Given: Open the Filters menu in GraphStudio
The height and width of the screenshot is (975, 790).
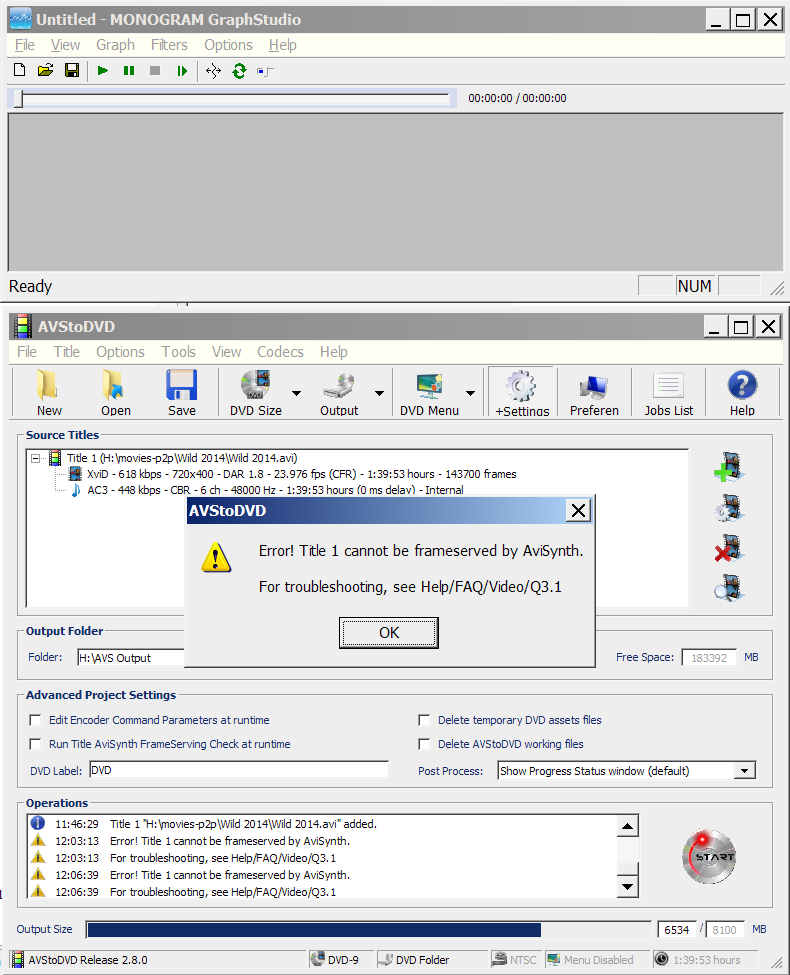Looking at the screenshot, I should tap(169, 45).
